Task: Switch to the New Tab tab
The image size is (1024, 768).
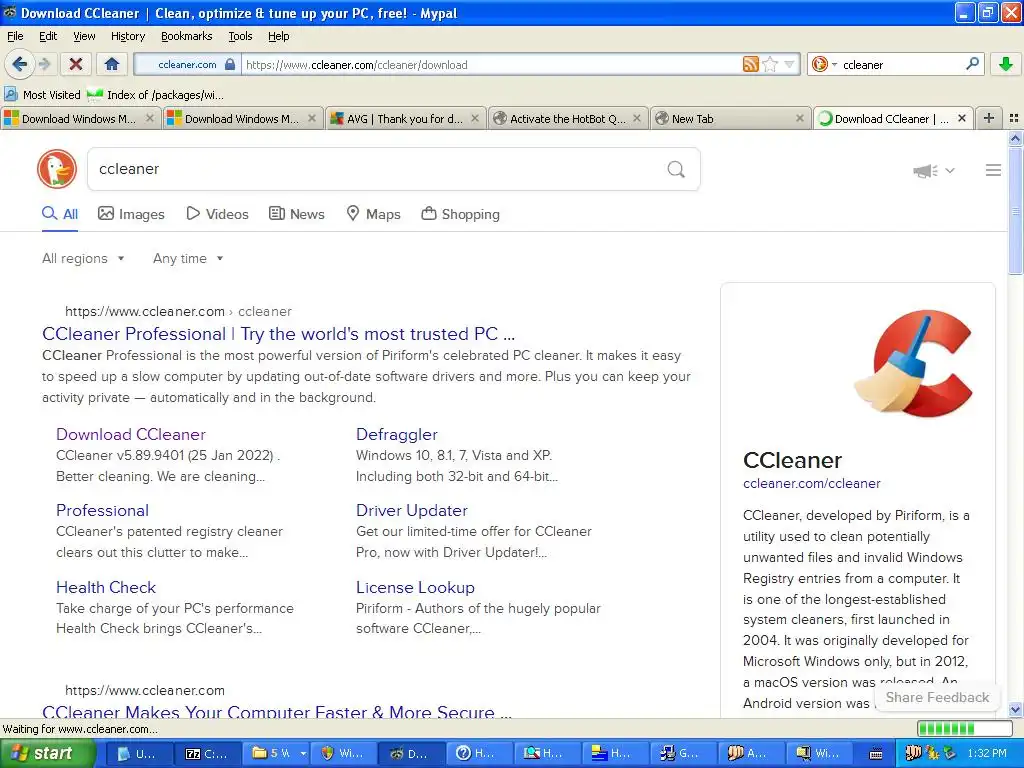Action: click(x=729, y=119)
